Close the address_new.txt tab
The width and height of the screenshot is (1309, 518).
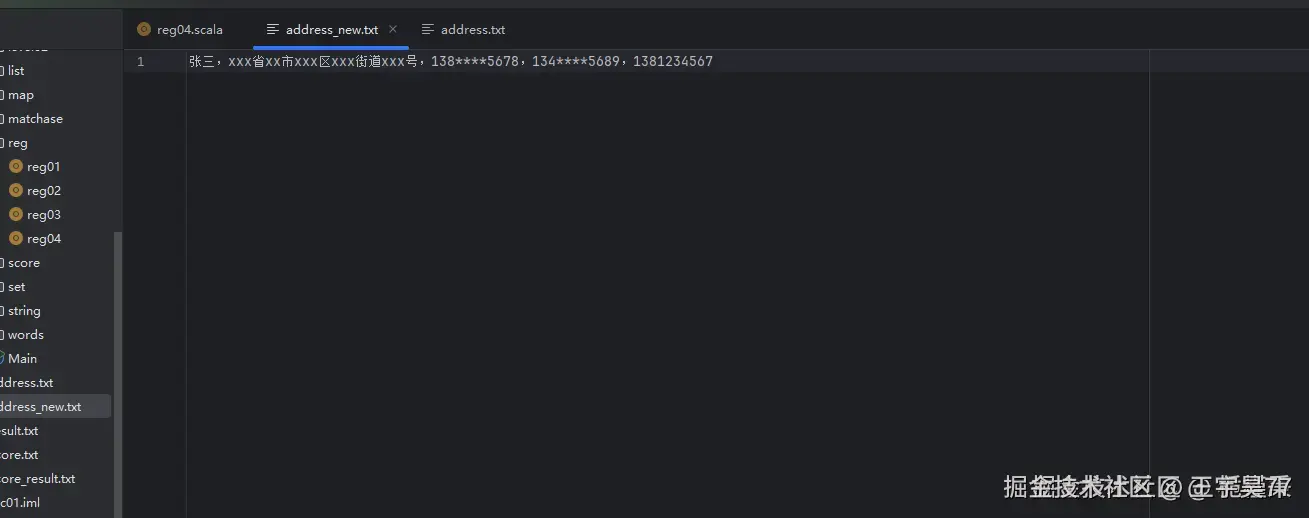pyautogui.click(x=393, y=29)
